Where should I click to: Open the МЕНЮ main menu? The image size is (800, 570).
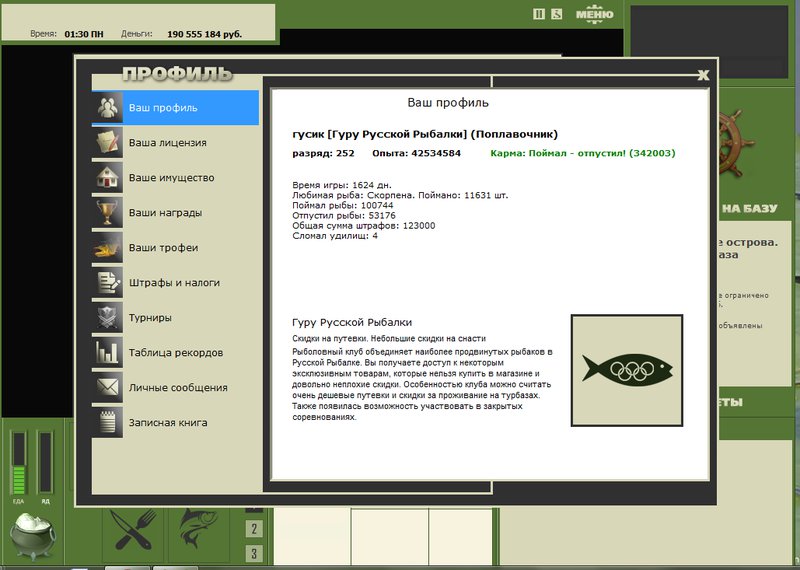click(x=594, y=14)
